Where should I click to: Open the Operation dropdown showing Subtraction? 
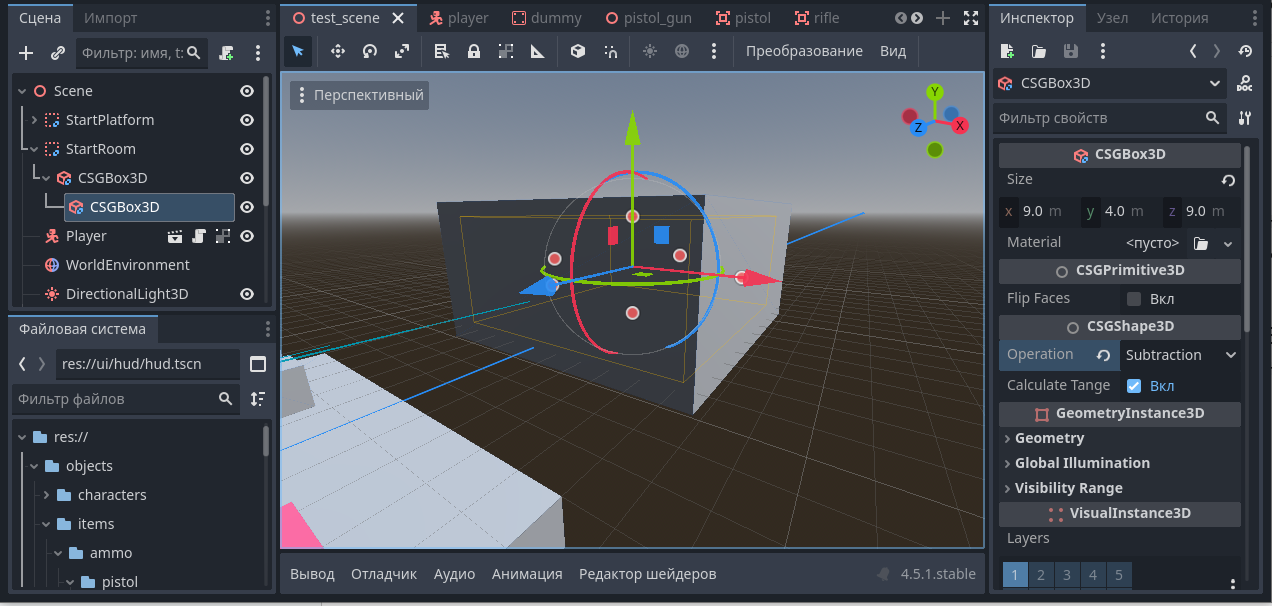[x=1180, y=355]
